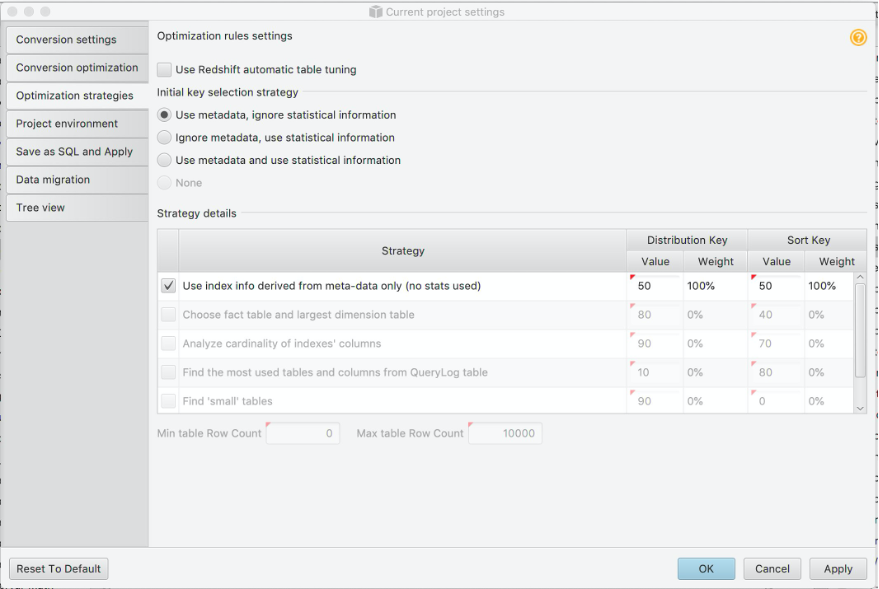Open the Data migration tab
This screenshot has height=589, width=879.
click(x=77, y=180)
